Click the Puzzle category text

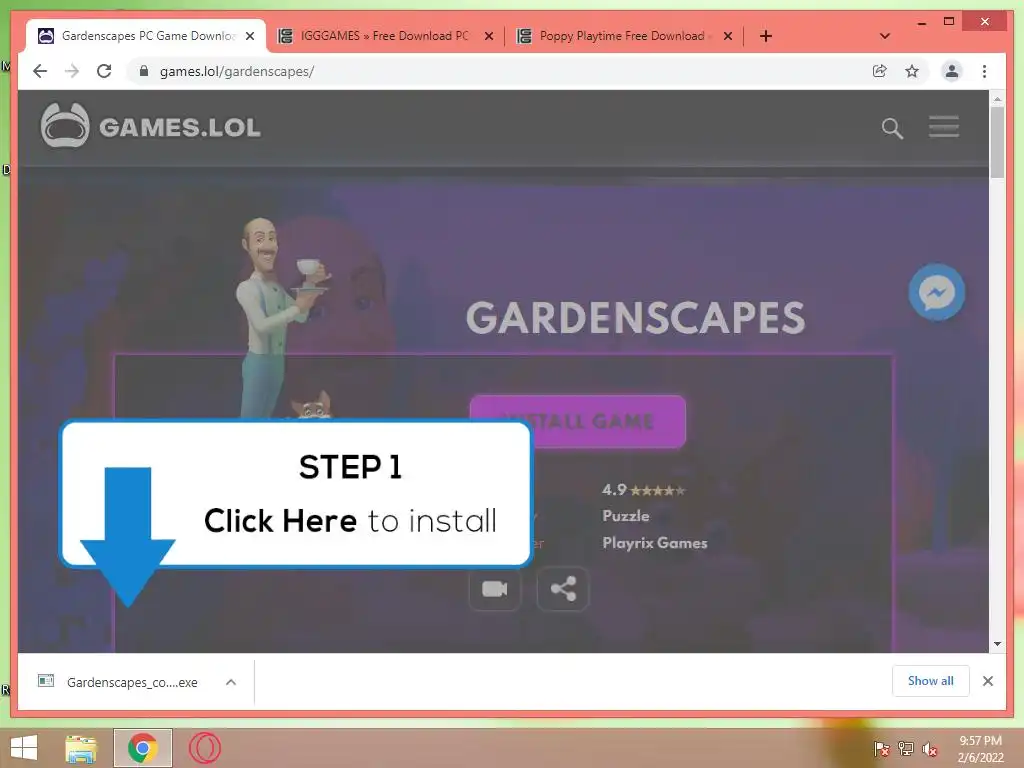point(626,516)
